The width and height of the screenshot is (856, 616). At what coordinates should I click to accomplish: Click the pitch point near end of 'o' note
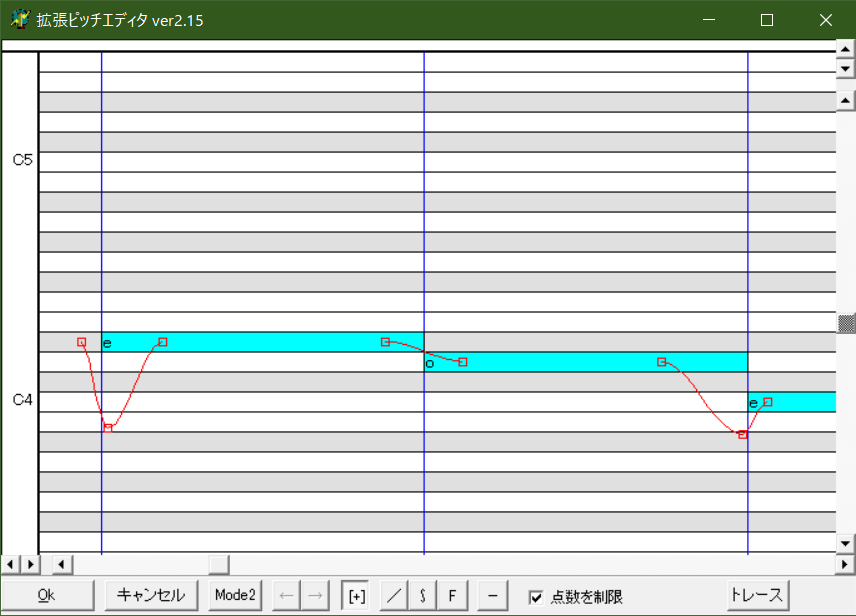[661, 362]
